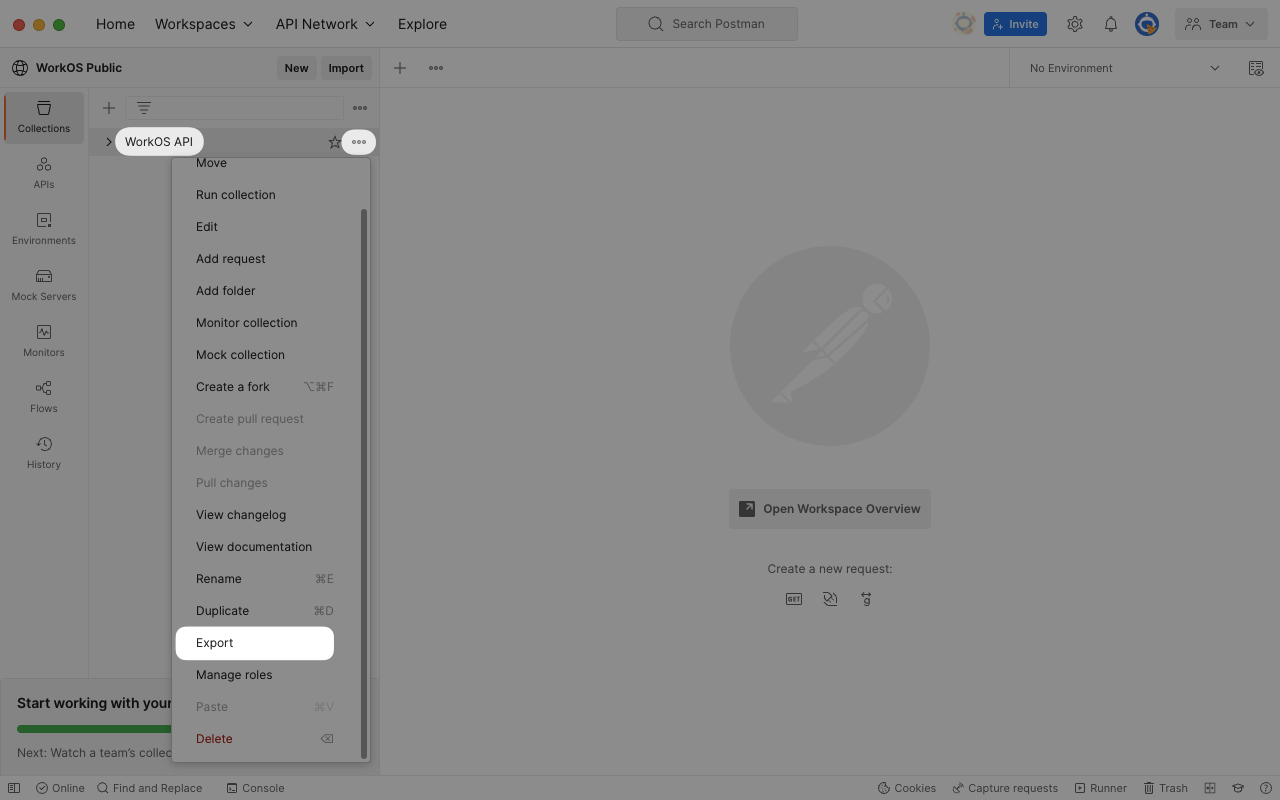Click the plus icon to create collection
1280x800 pixels.
109,108
